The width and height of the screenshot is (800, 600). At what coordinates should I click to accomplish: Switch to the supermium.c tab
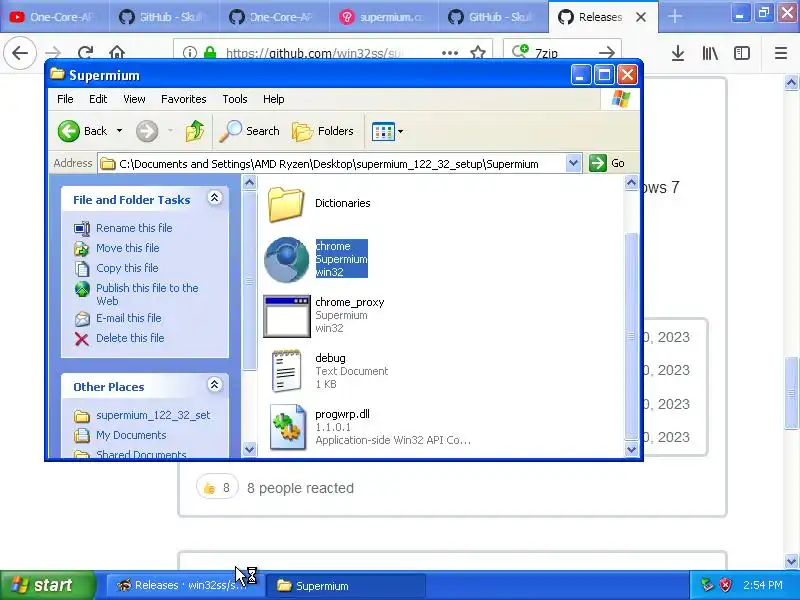[x=383, y=17]
